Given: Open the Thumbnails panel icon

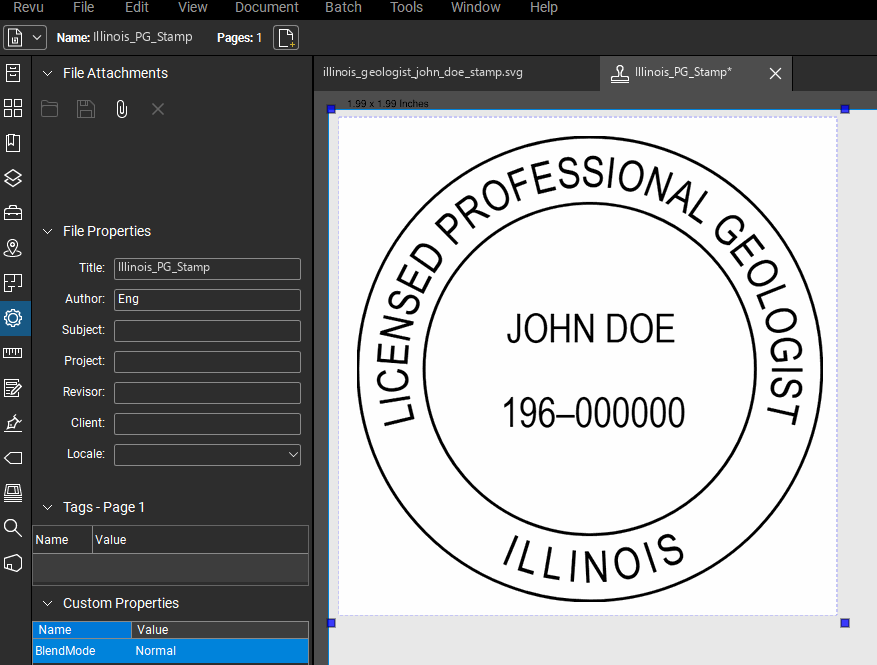Looking at the screenshot, I should tap(13, 108).
